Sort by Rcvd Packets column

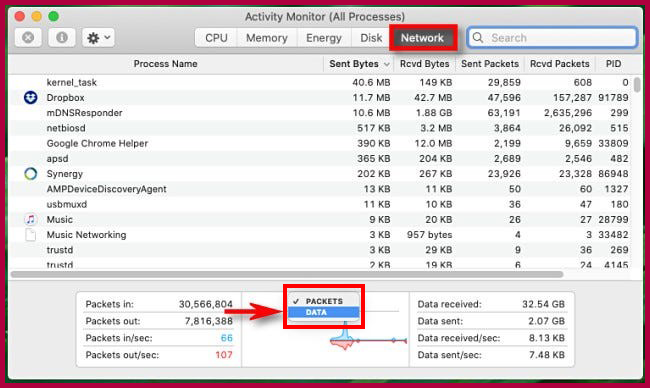560,64
